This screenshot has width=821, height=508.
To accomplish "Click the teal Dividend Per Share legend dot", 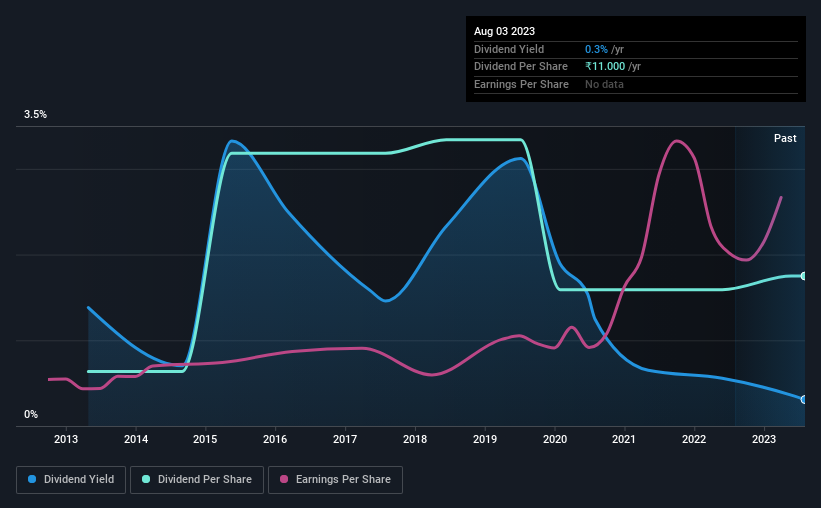I will tap(146, 479).
